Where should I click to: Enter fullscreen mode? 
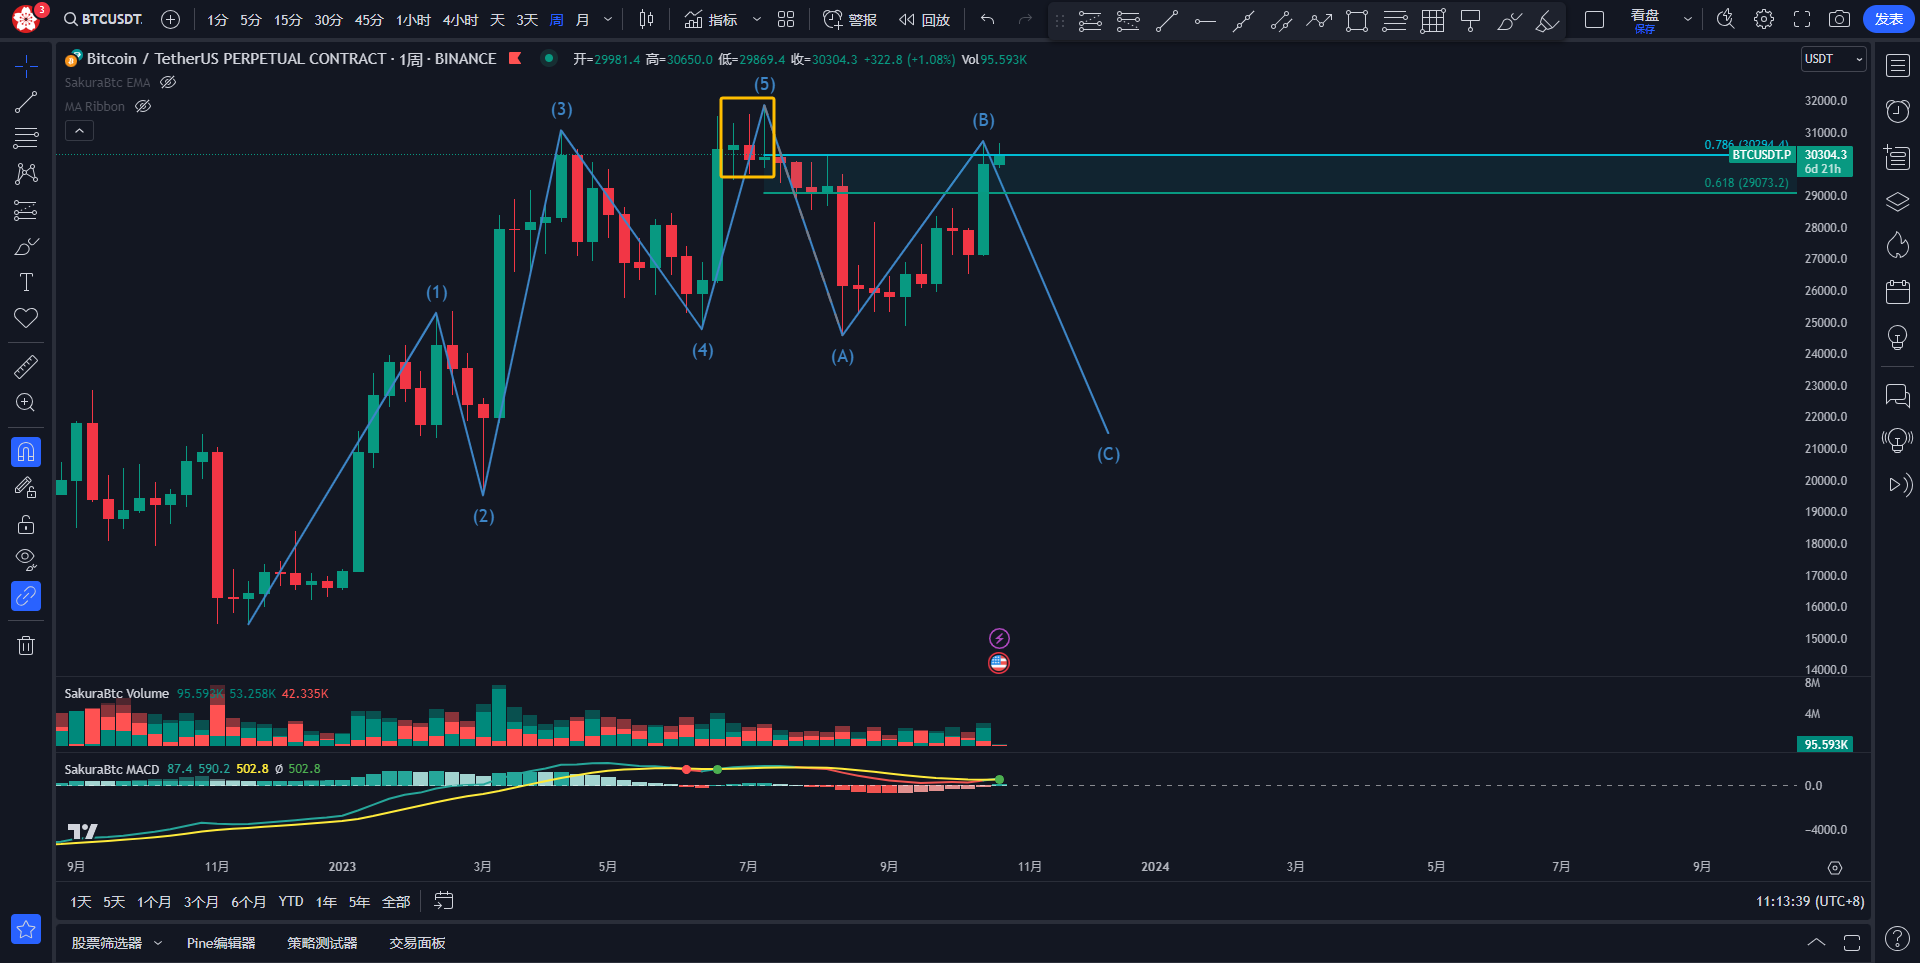tap(1802, 20)
